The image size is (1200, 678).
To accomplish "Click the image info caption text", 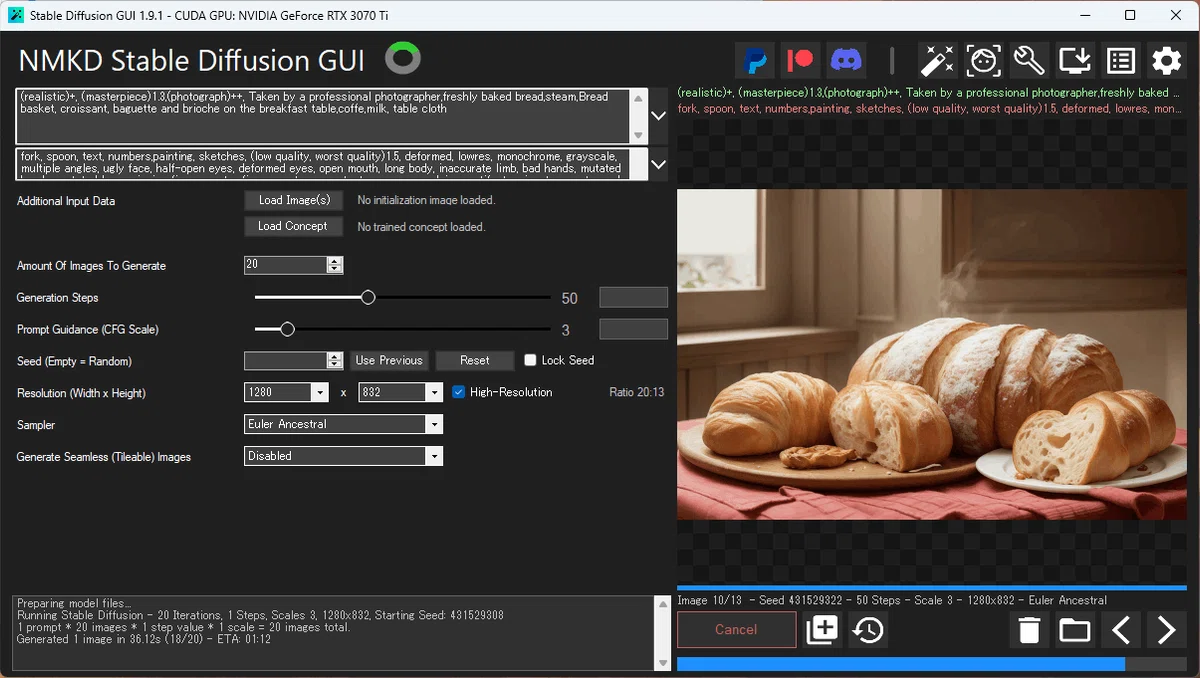I will tap(892, 600).
